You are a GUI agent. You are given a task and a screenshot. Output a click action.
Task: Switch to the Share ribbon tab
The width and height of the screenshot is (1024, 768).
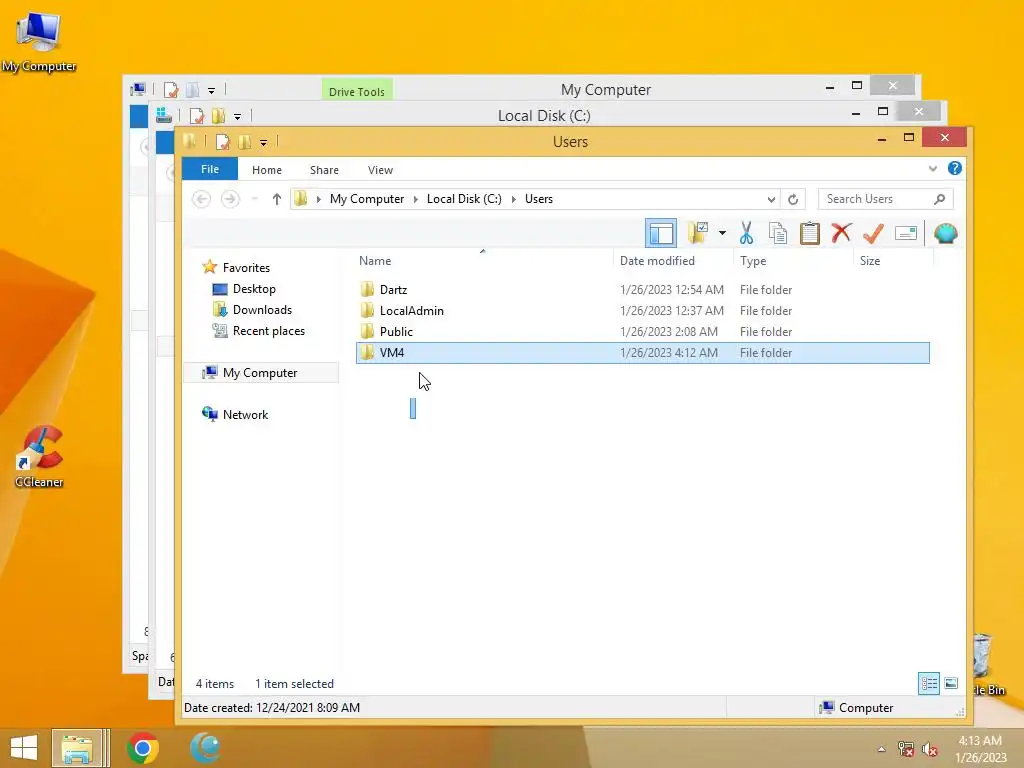tap(324, 170)
